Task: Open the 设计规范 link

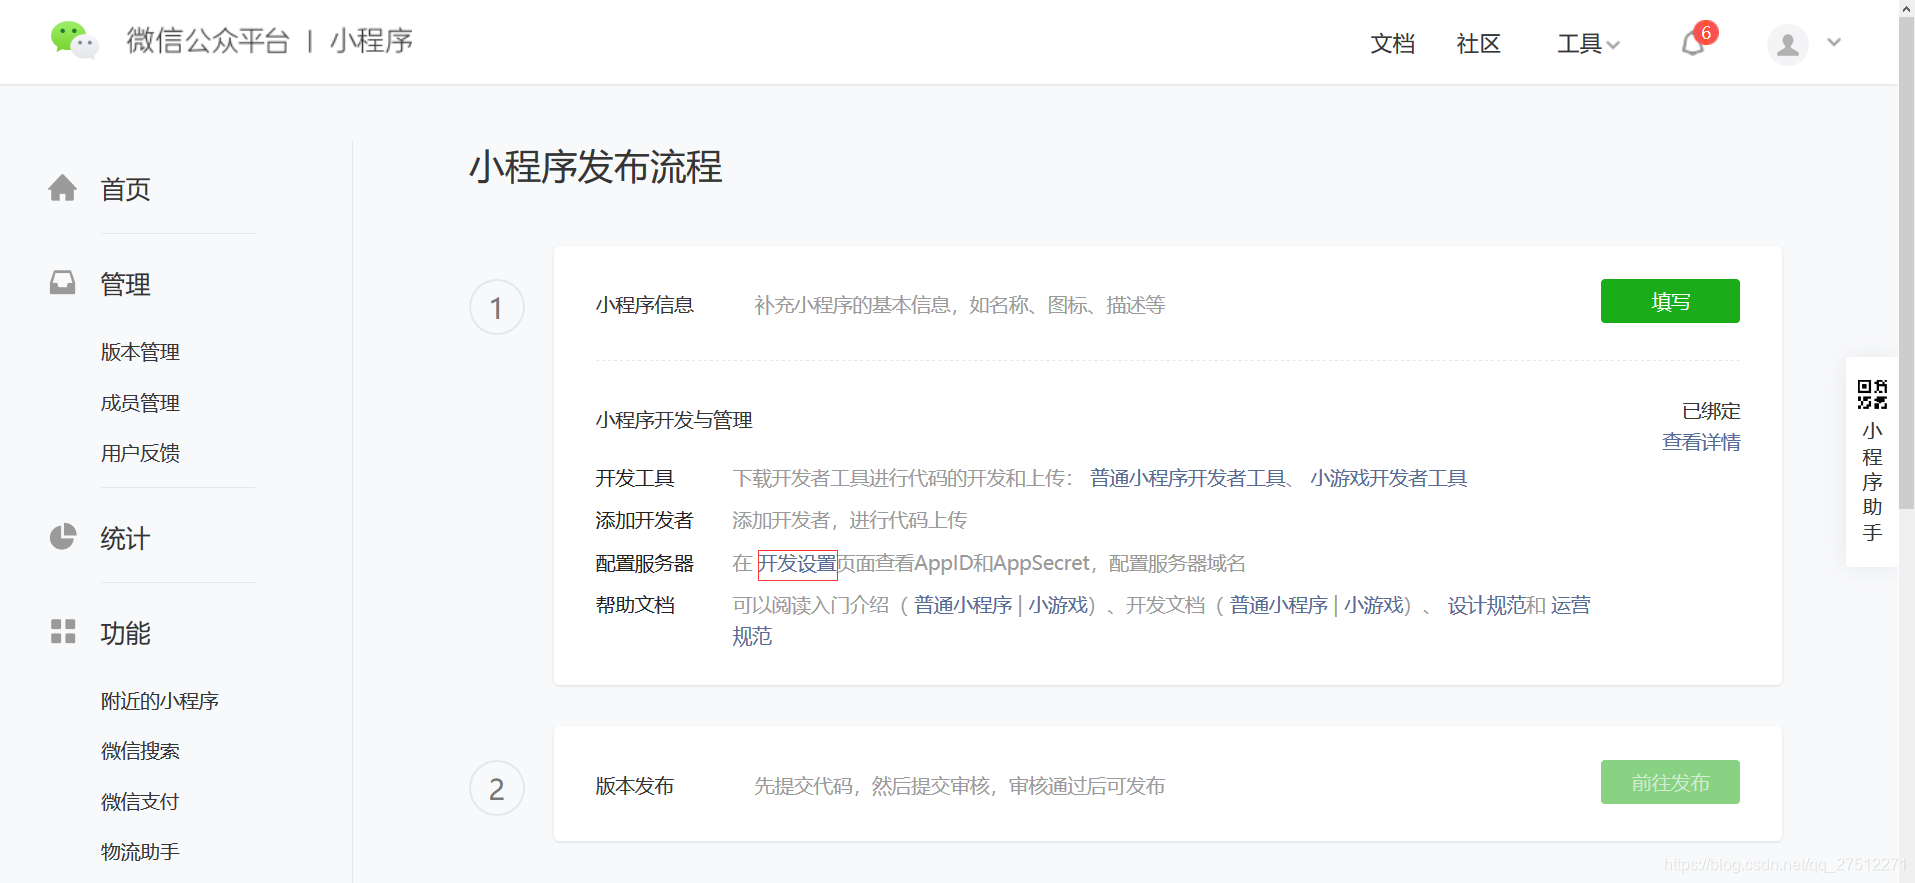Action: tap(1487, 605)
